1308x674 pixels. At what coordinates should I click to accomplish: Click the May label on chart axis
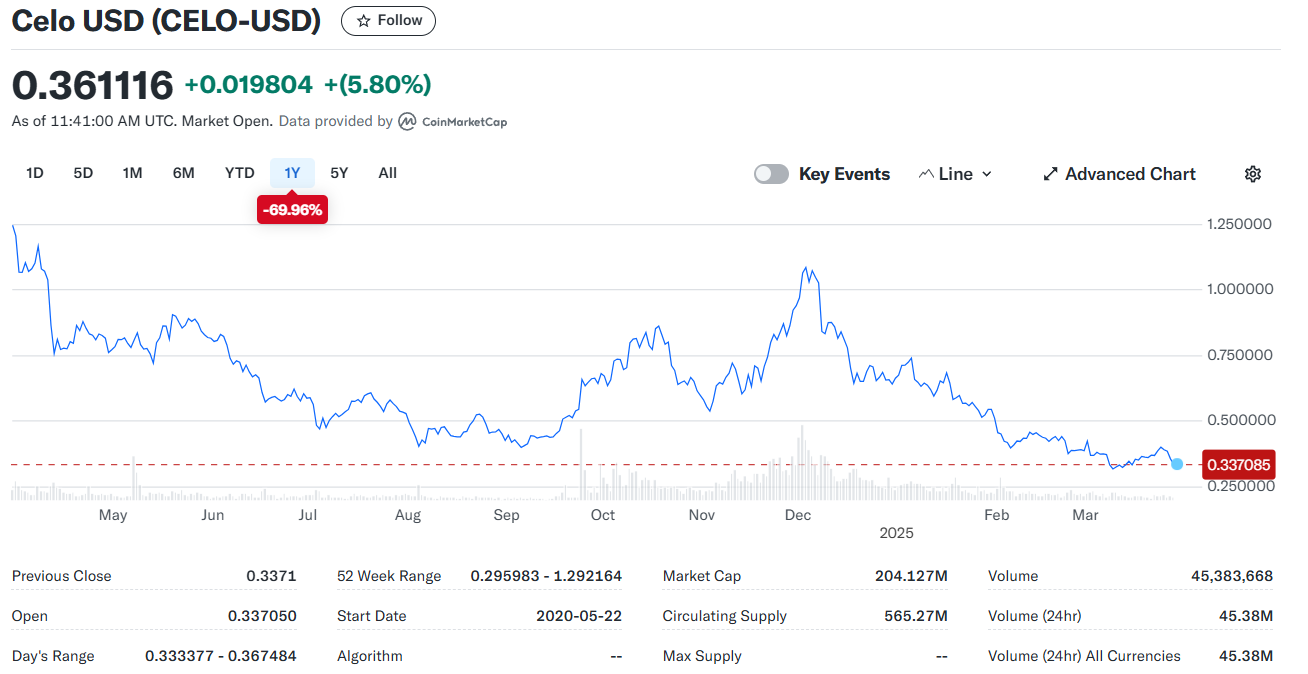point(113,515)
